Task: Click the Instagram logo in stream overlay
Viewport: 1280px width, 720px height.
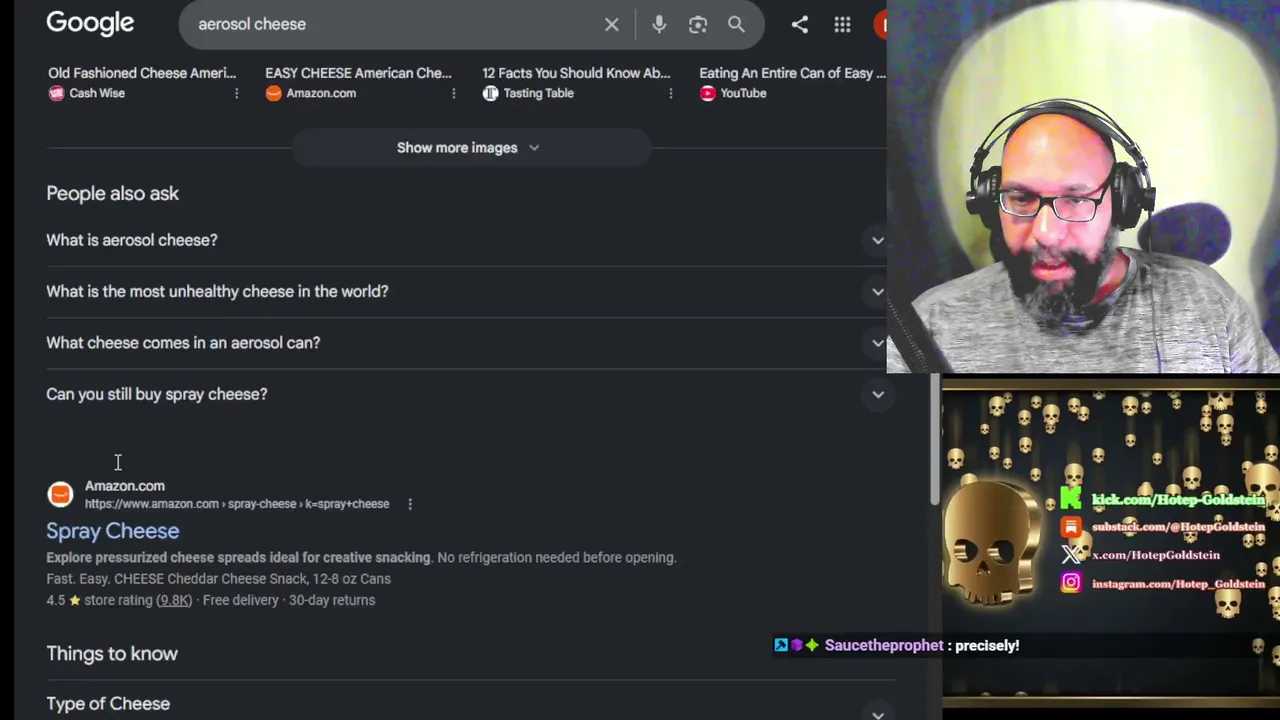Action: (1071, 583)
